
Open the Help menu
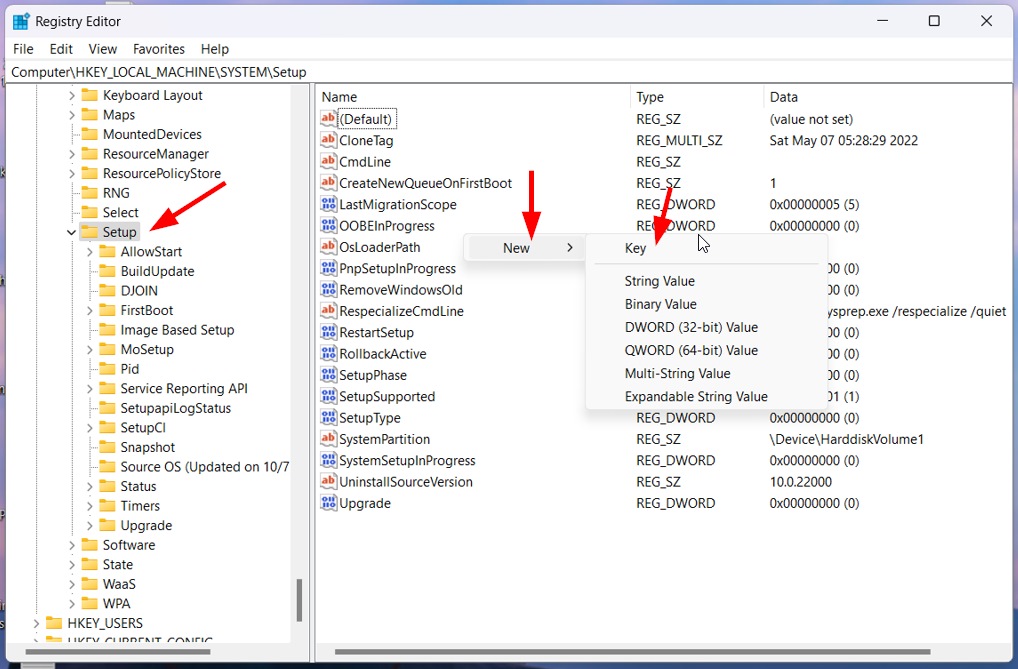[x=214, y=49]
